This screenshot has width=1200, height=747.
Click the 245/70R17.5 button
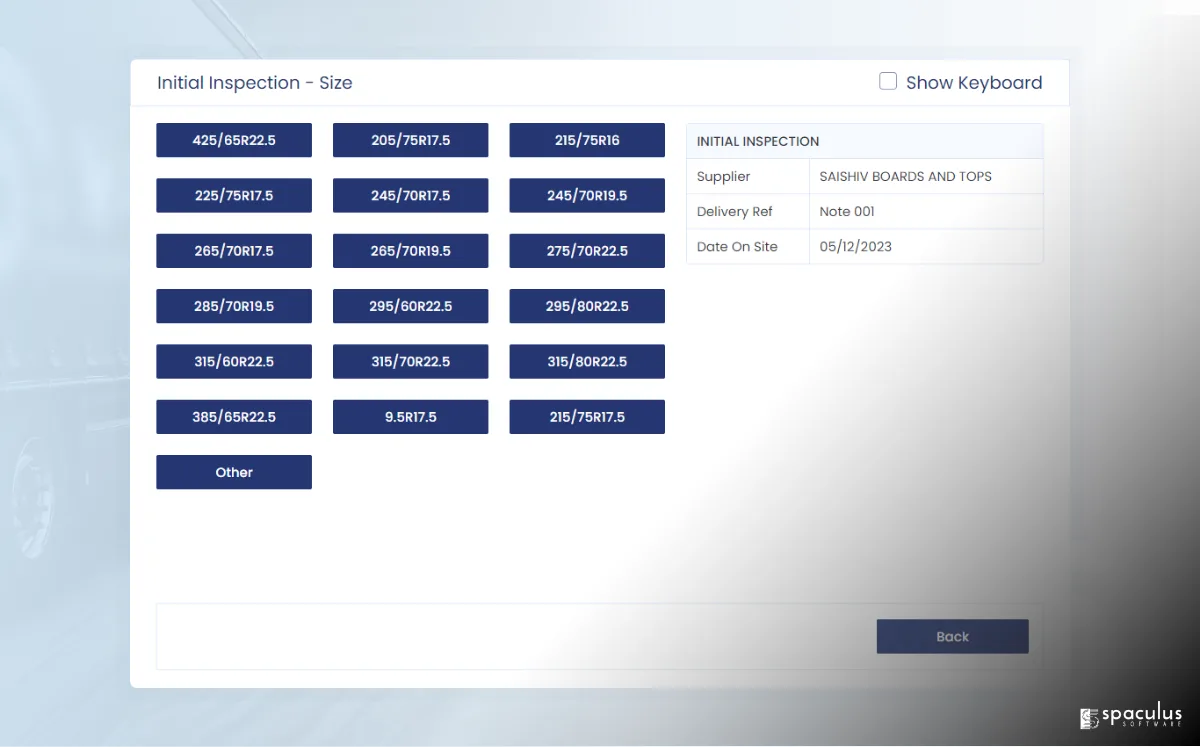[x=410, y=196]
